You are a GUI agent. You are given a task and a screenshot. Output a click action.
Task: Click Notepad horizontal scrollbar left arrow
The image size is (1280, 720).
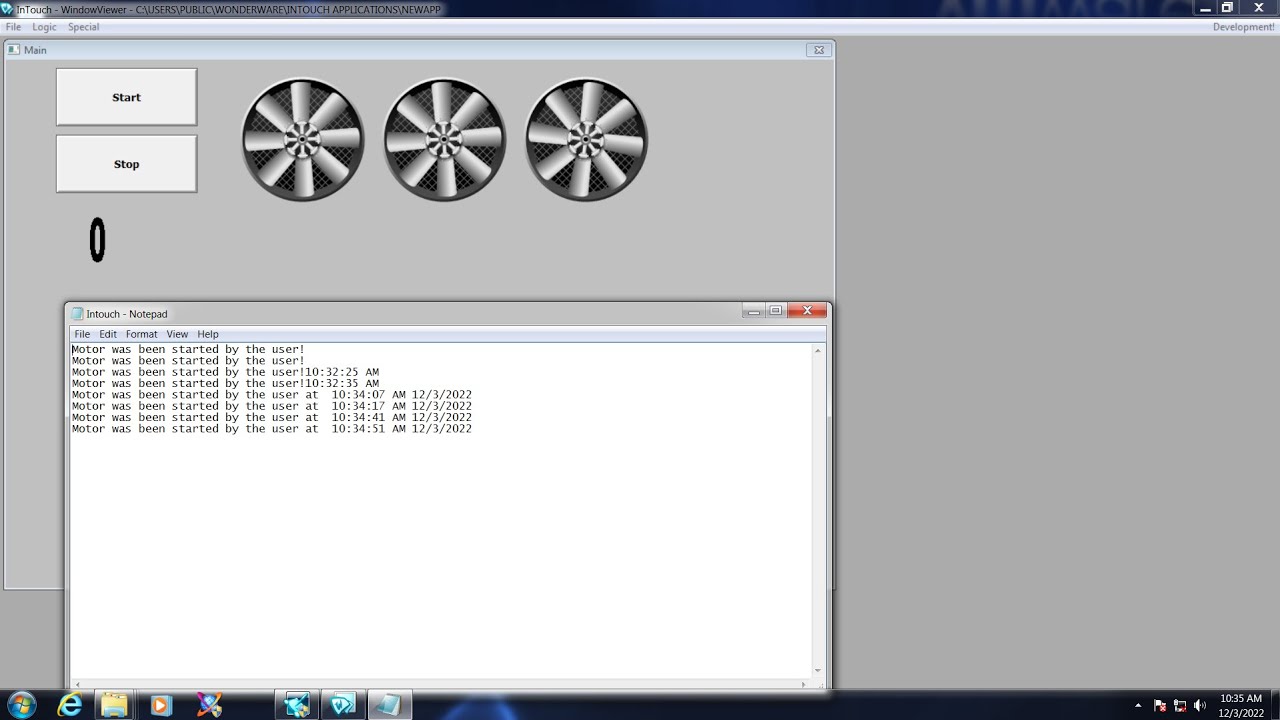point(77,685)
